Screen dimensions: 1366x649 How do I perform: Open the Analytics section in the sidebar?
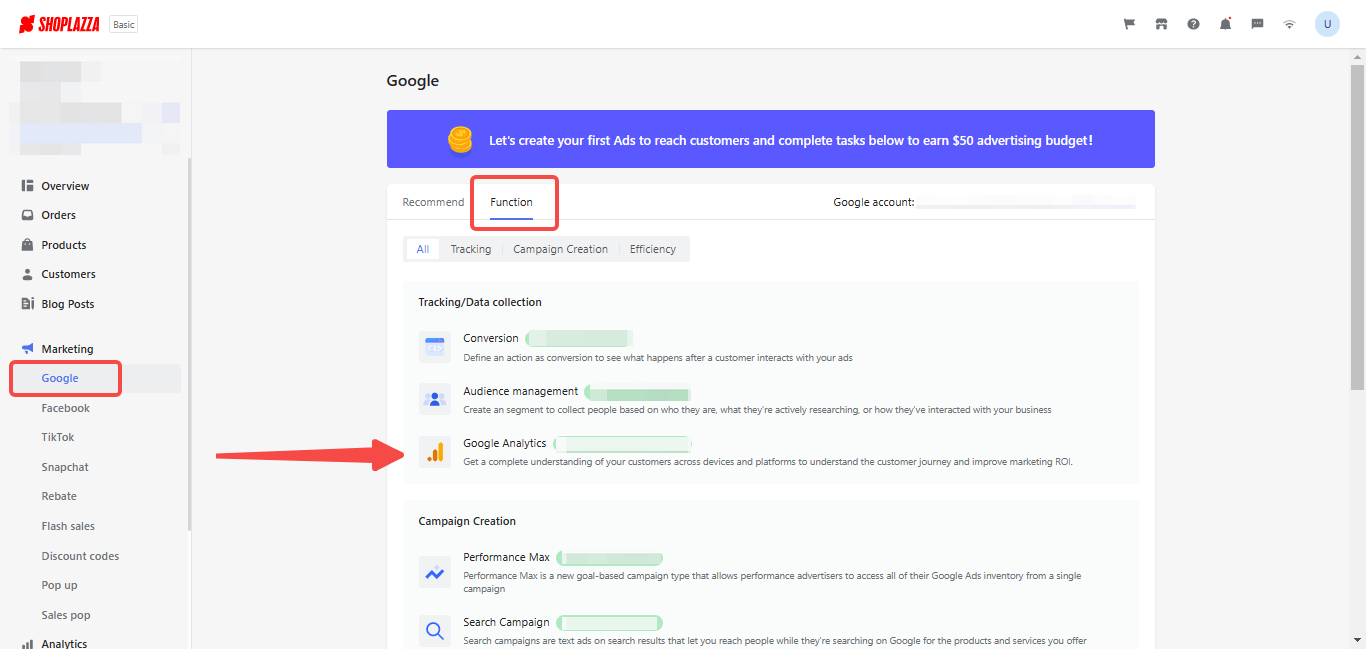click(64, 644)
